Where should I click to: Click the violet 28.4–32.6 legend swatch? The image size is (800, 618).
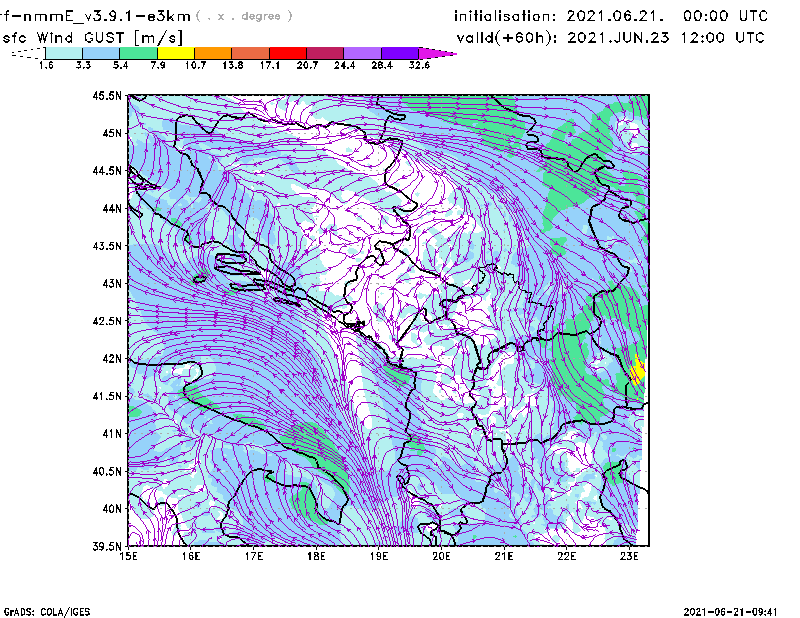[400, 53]
